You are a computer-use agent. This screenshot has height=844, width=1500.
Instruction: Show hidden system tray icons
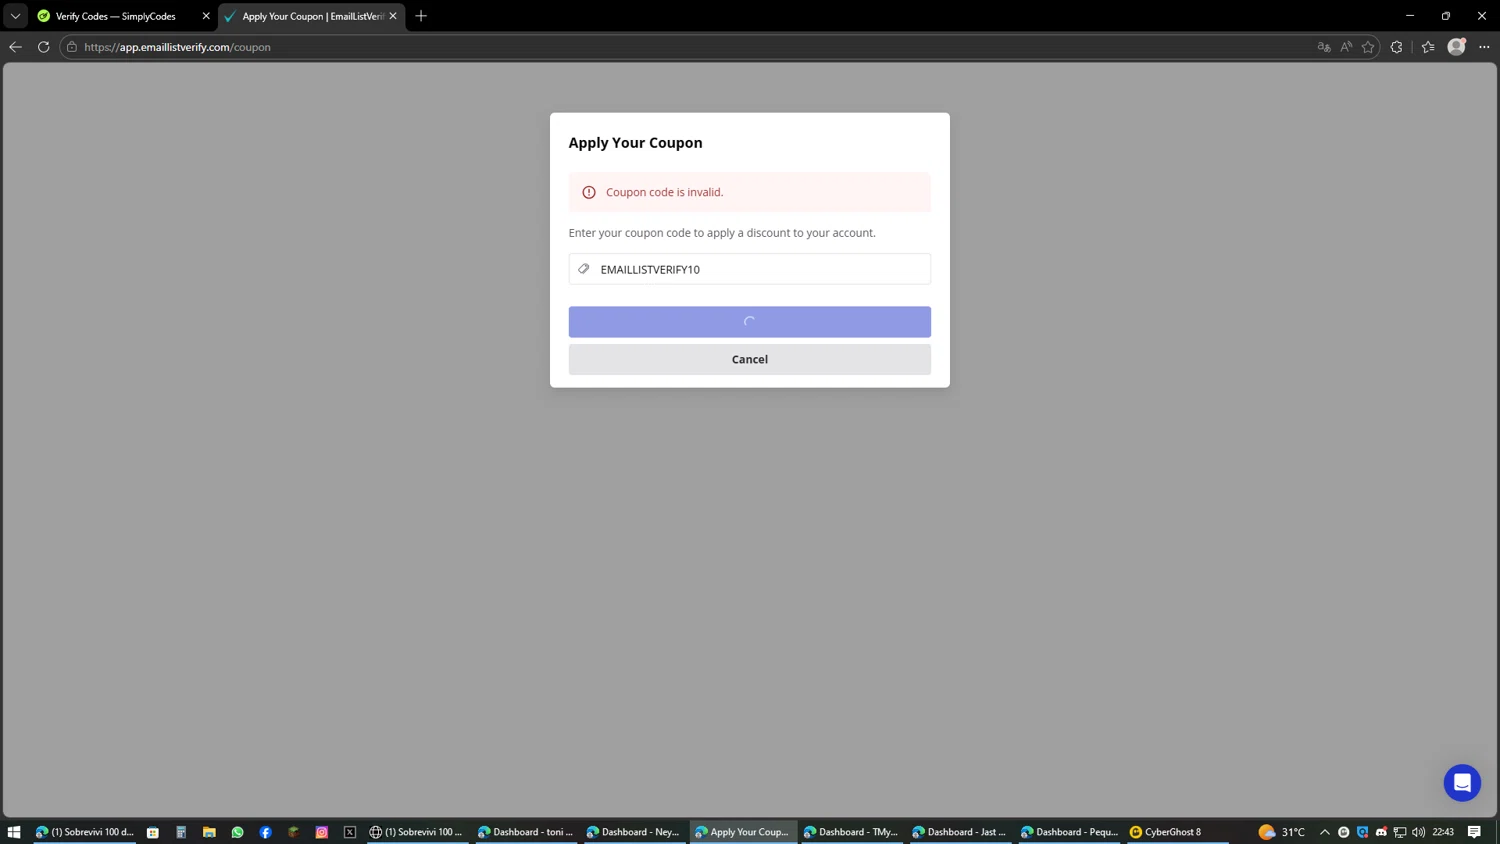pyautogui.click(x=1325, y=832)
